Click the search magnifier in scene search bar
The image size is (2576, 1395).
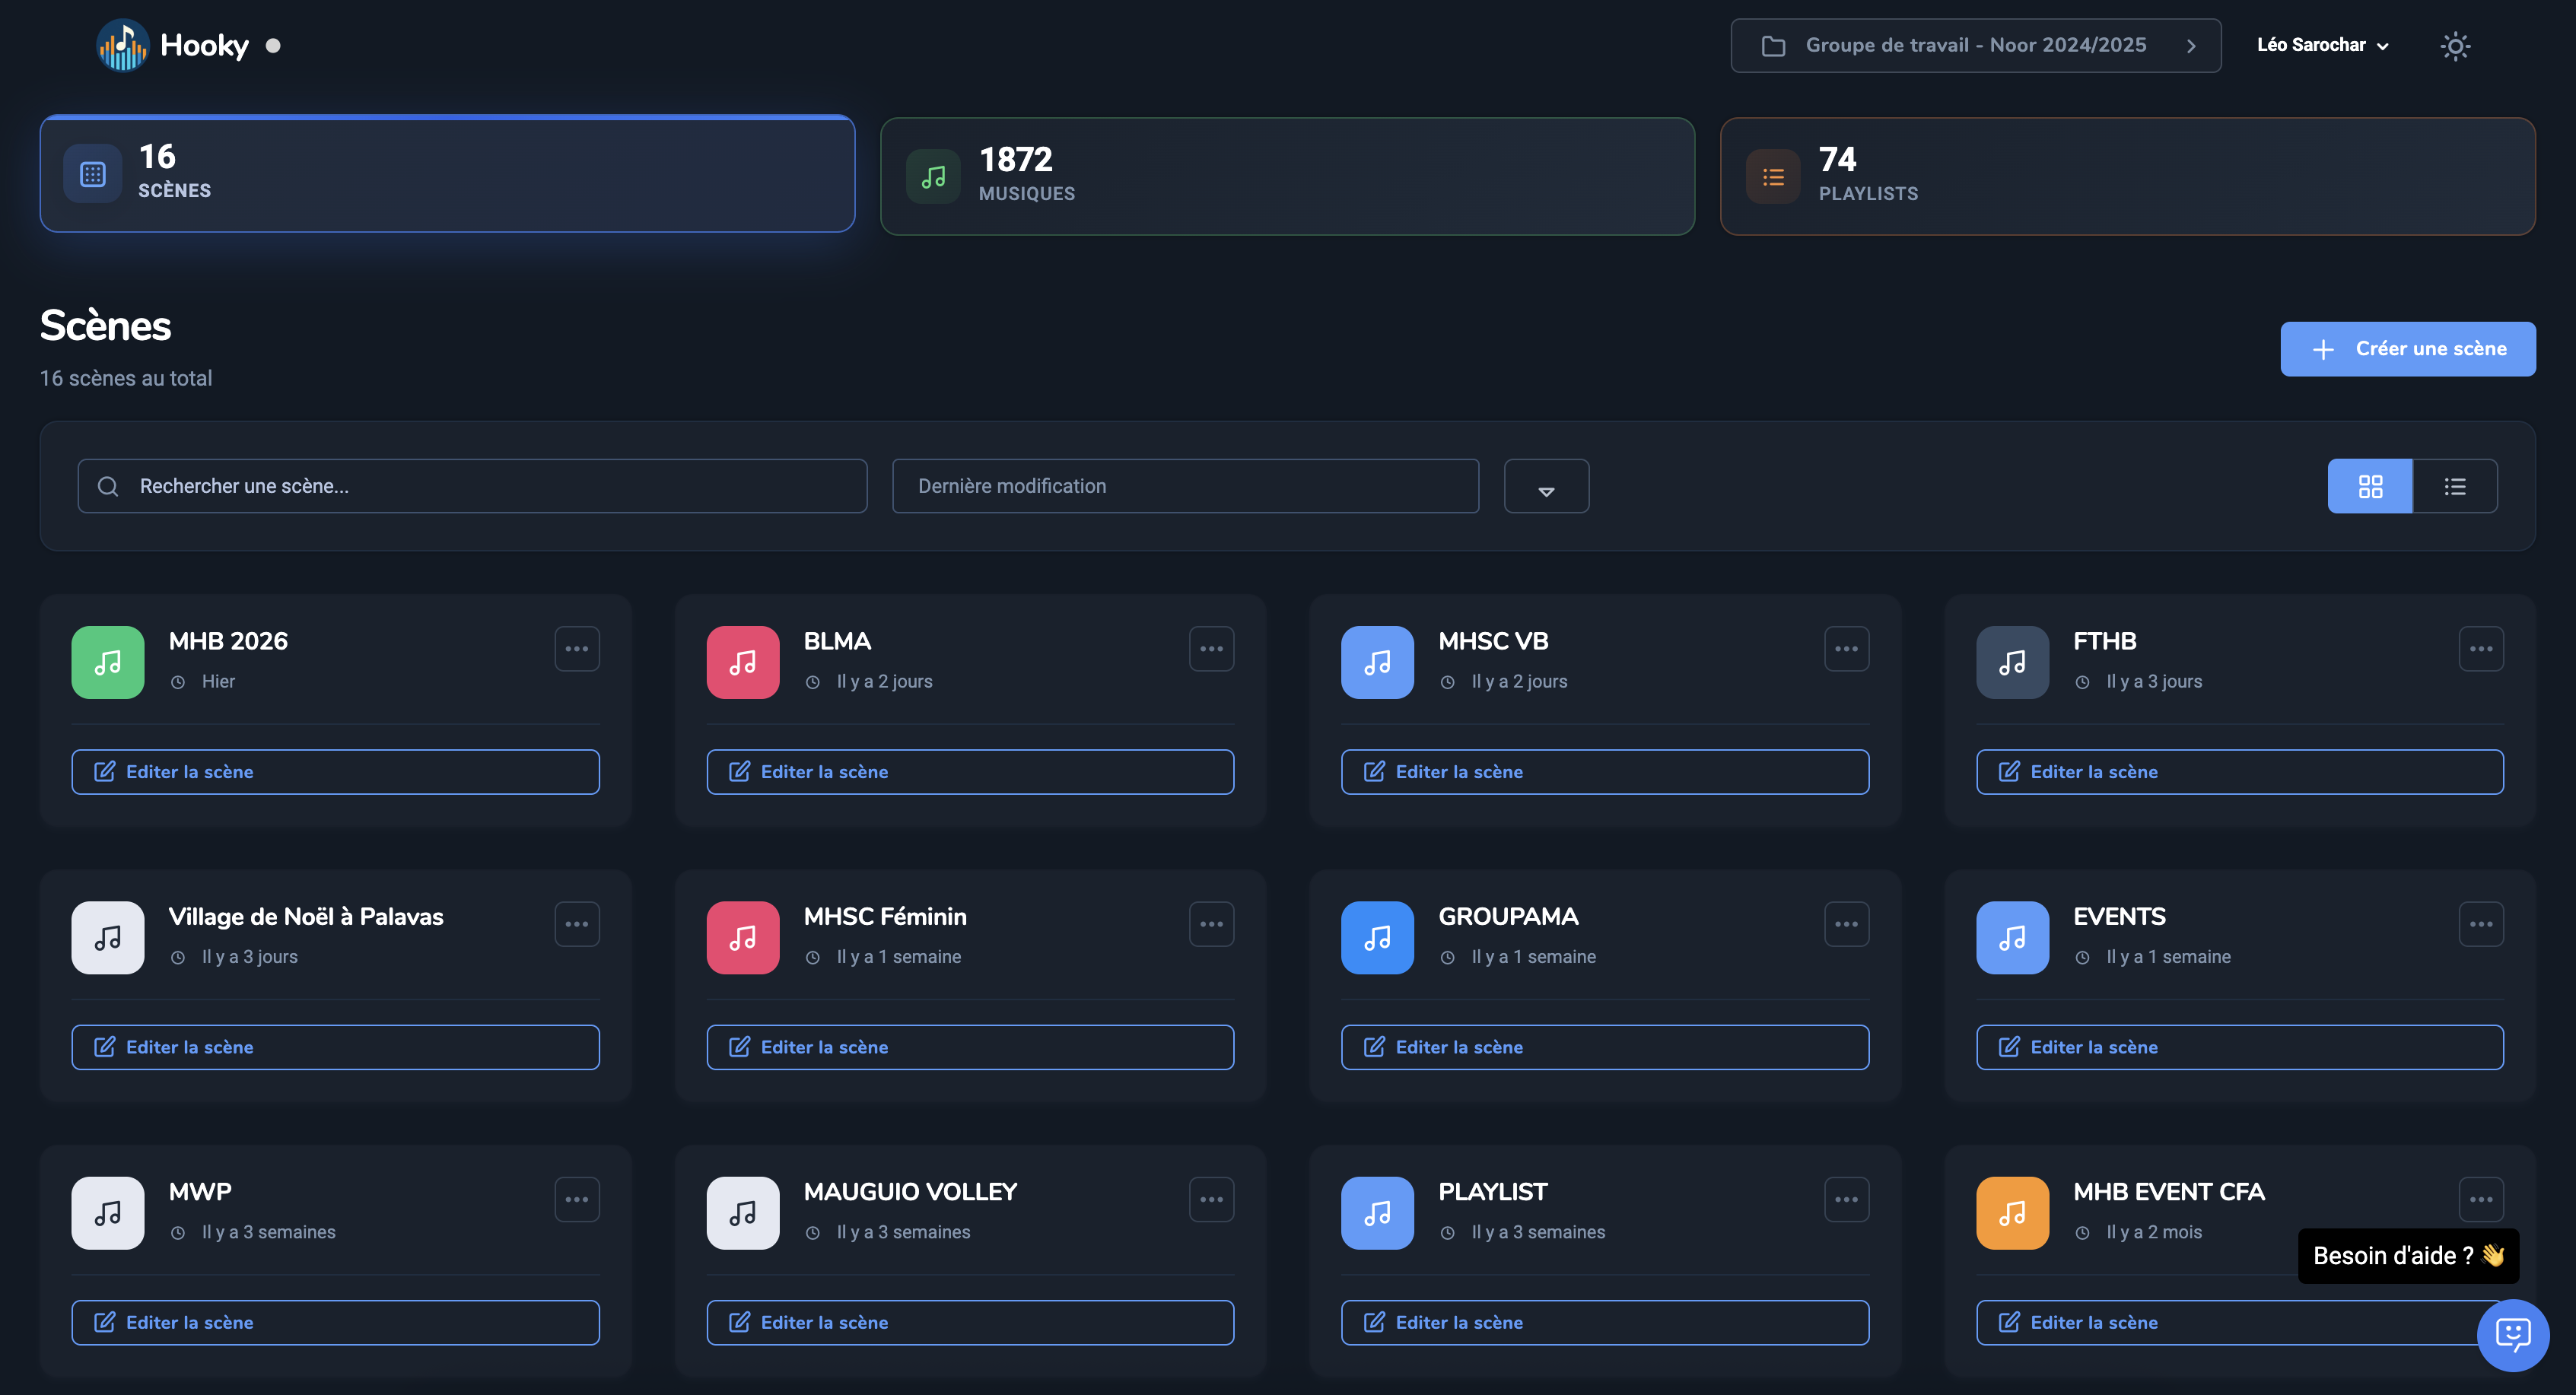[108, 486]
